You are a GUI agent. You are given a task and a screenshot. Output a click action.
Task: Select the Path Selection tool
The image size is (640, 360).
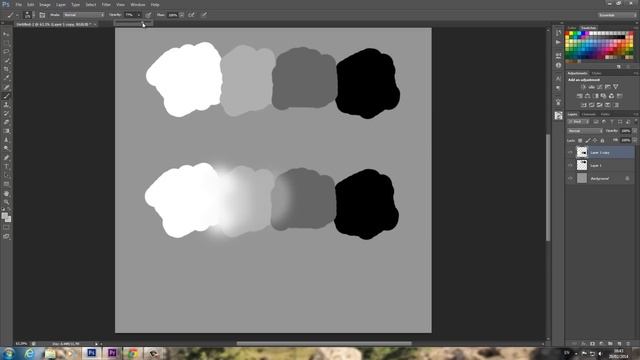click(x=6, y=176)
